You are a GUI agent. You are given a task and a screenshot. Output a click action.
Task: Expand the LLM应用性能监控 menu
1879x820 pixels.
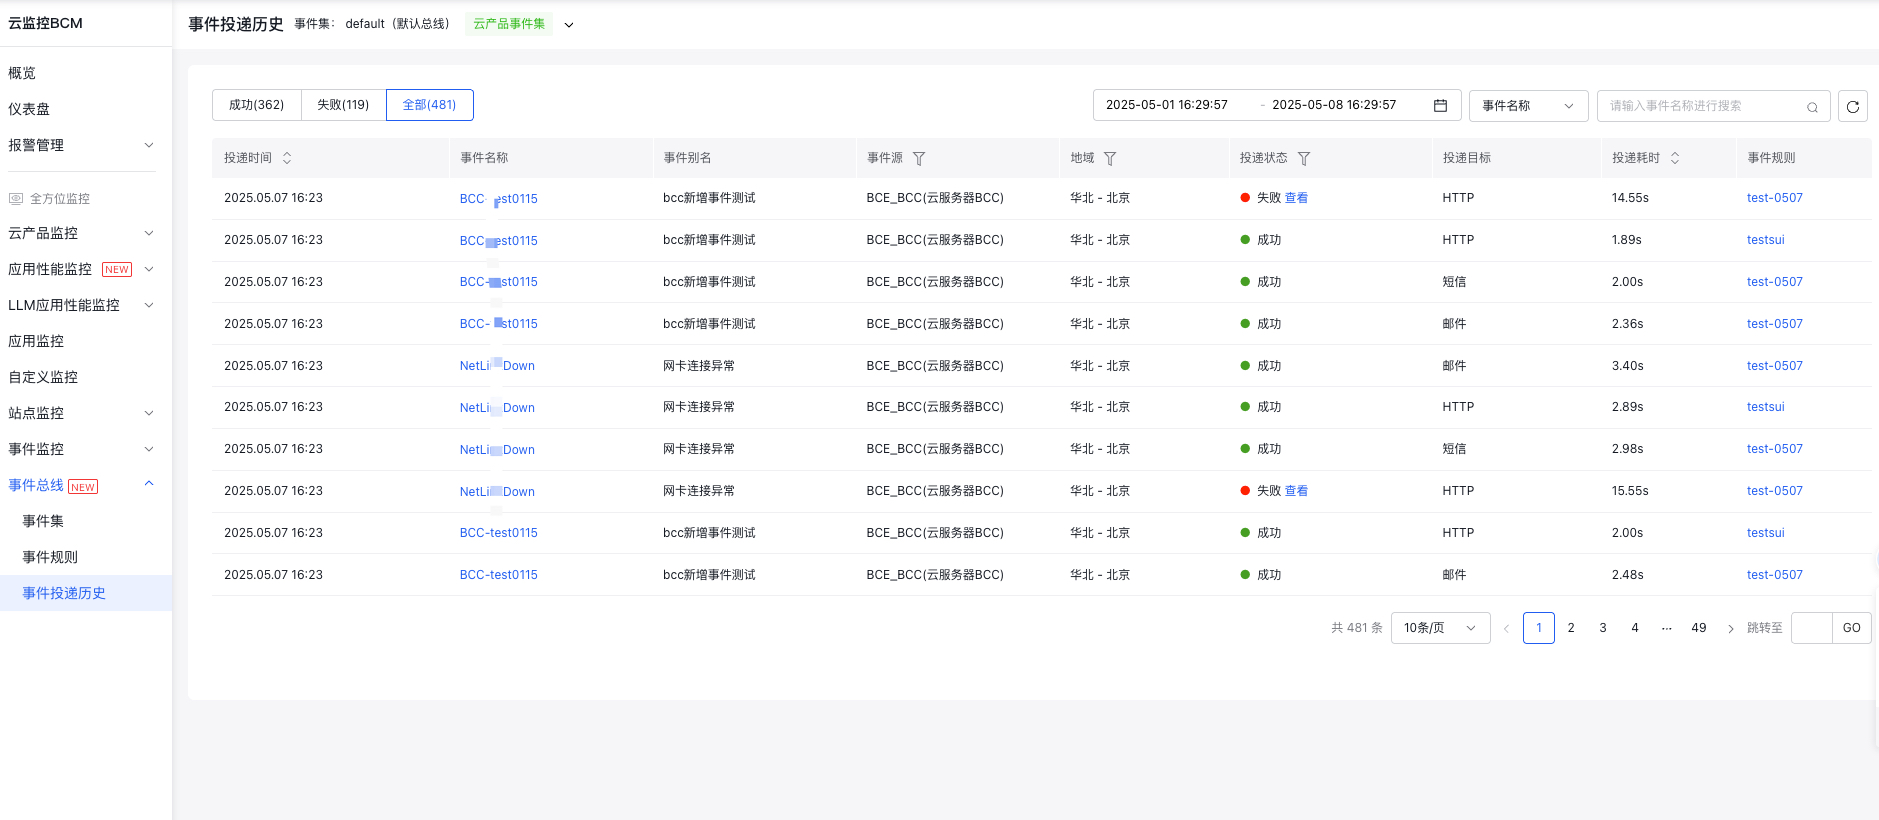point(149,305)
